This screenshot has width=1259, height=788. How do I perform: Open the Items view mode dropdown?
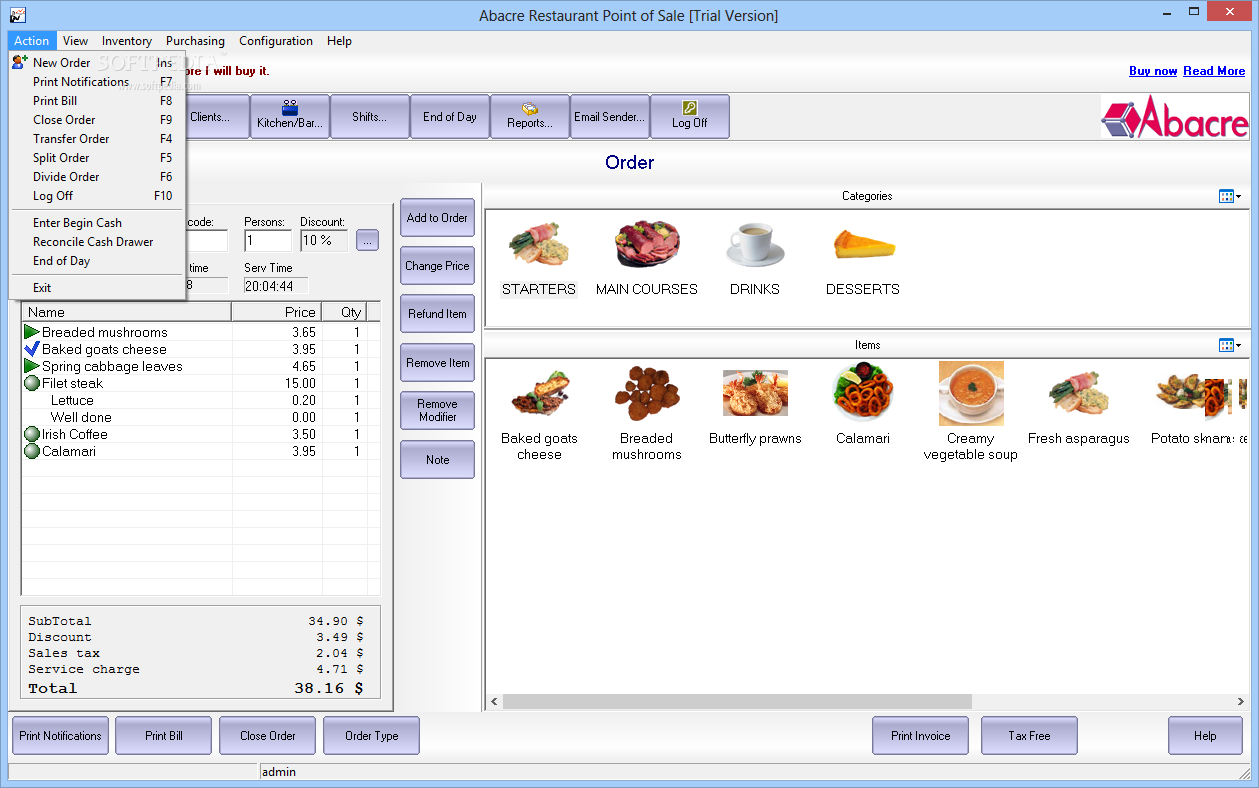point(1230,345)
